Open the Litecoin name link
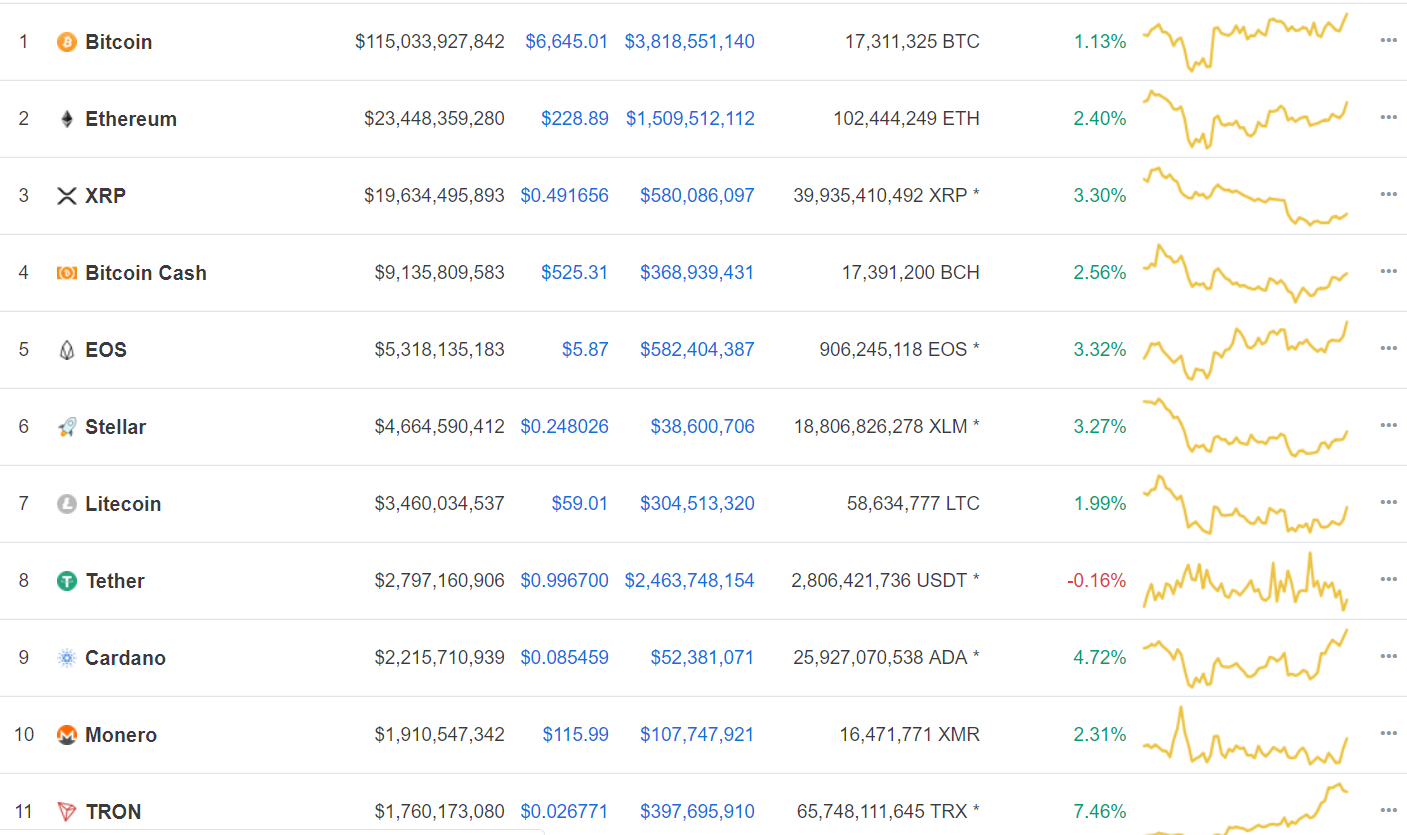Image resolution: width=1407 pixels, height=835 pixels. point(123,504)
